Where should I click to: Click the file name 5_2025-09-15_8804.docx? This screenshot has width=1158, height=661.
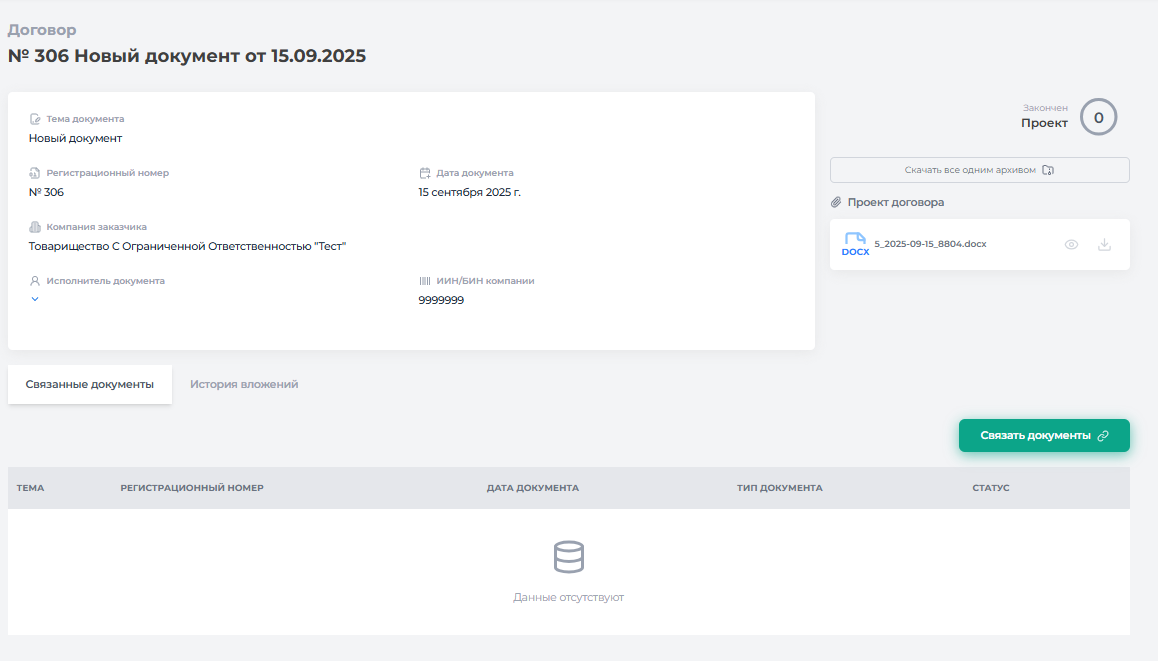pyautogui.click(x=930, y=243)
